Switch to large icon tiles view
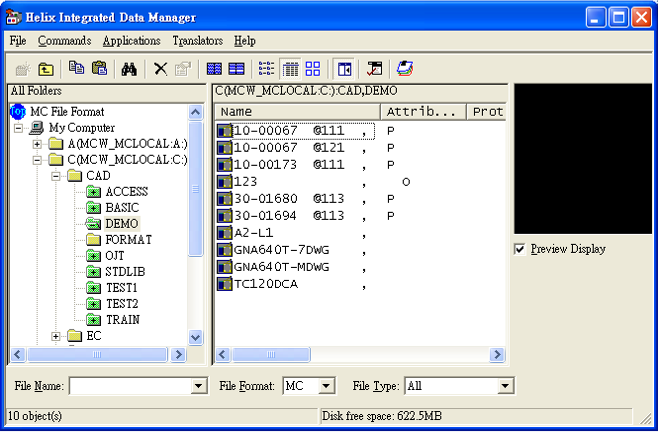 pyautogui.click(x=313, y=68)
